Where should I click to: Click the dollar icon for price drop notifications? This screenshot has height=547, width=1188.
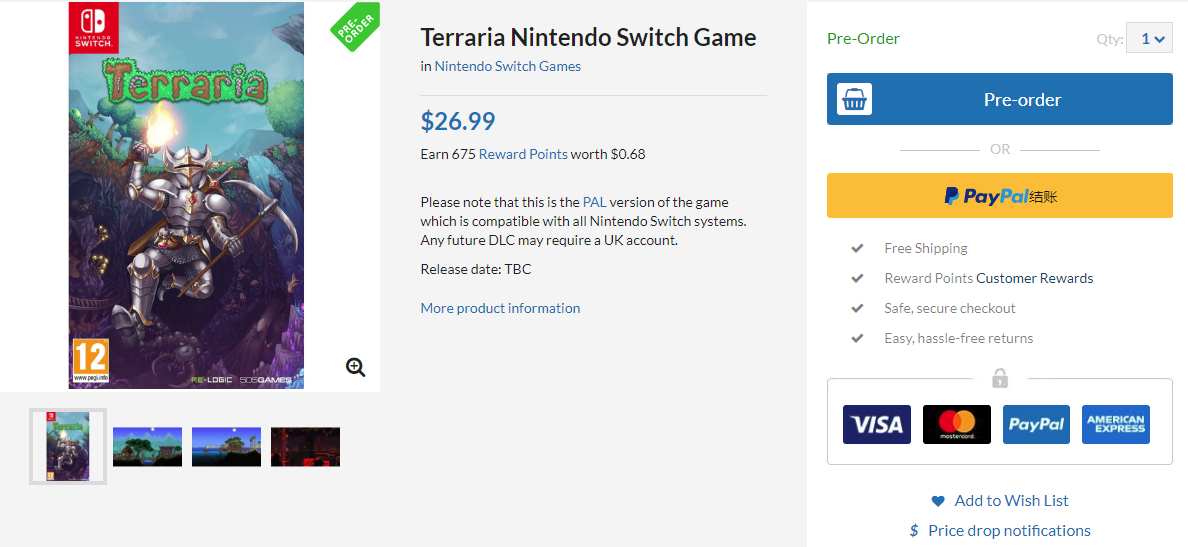tap(914, 531)
